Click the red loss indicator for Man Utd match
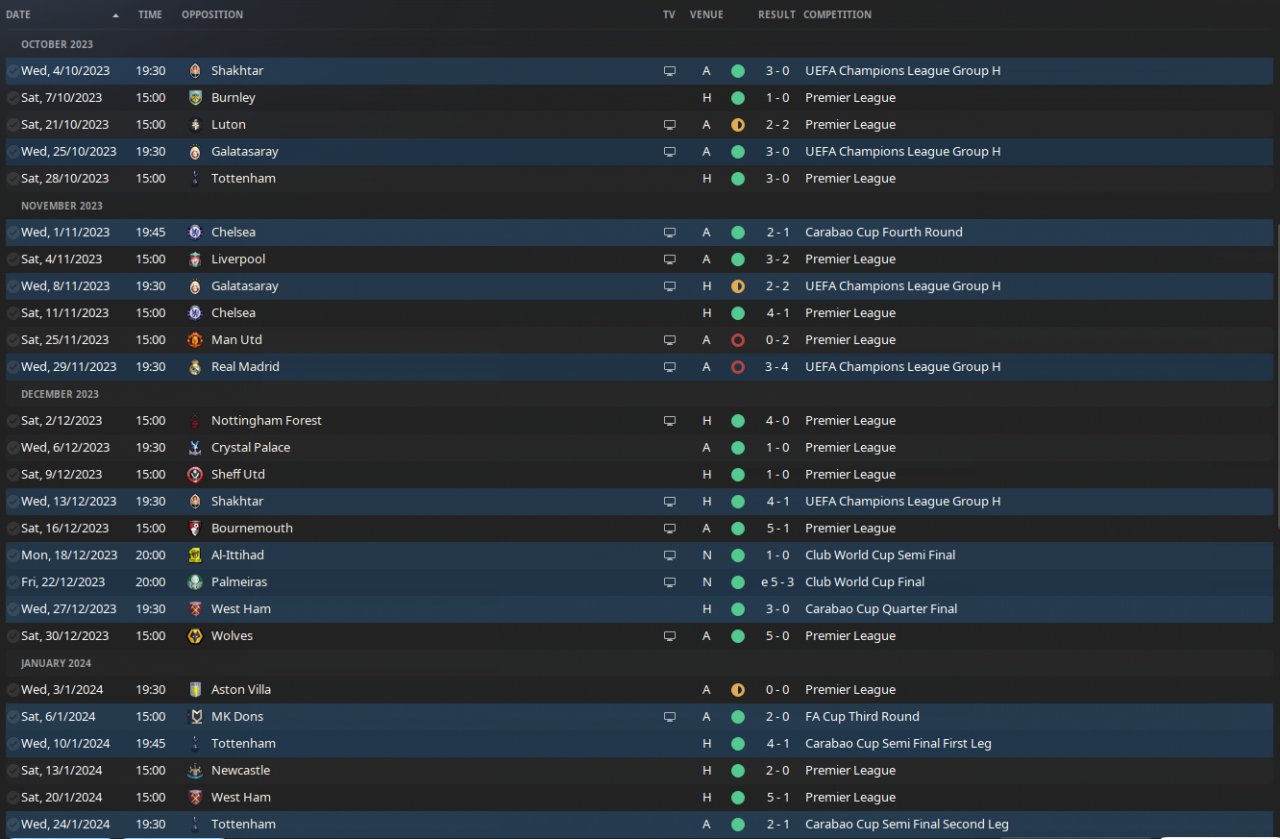Screen dimensions: 1280x839 tap(738, 340)
